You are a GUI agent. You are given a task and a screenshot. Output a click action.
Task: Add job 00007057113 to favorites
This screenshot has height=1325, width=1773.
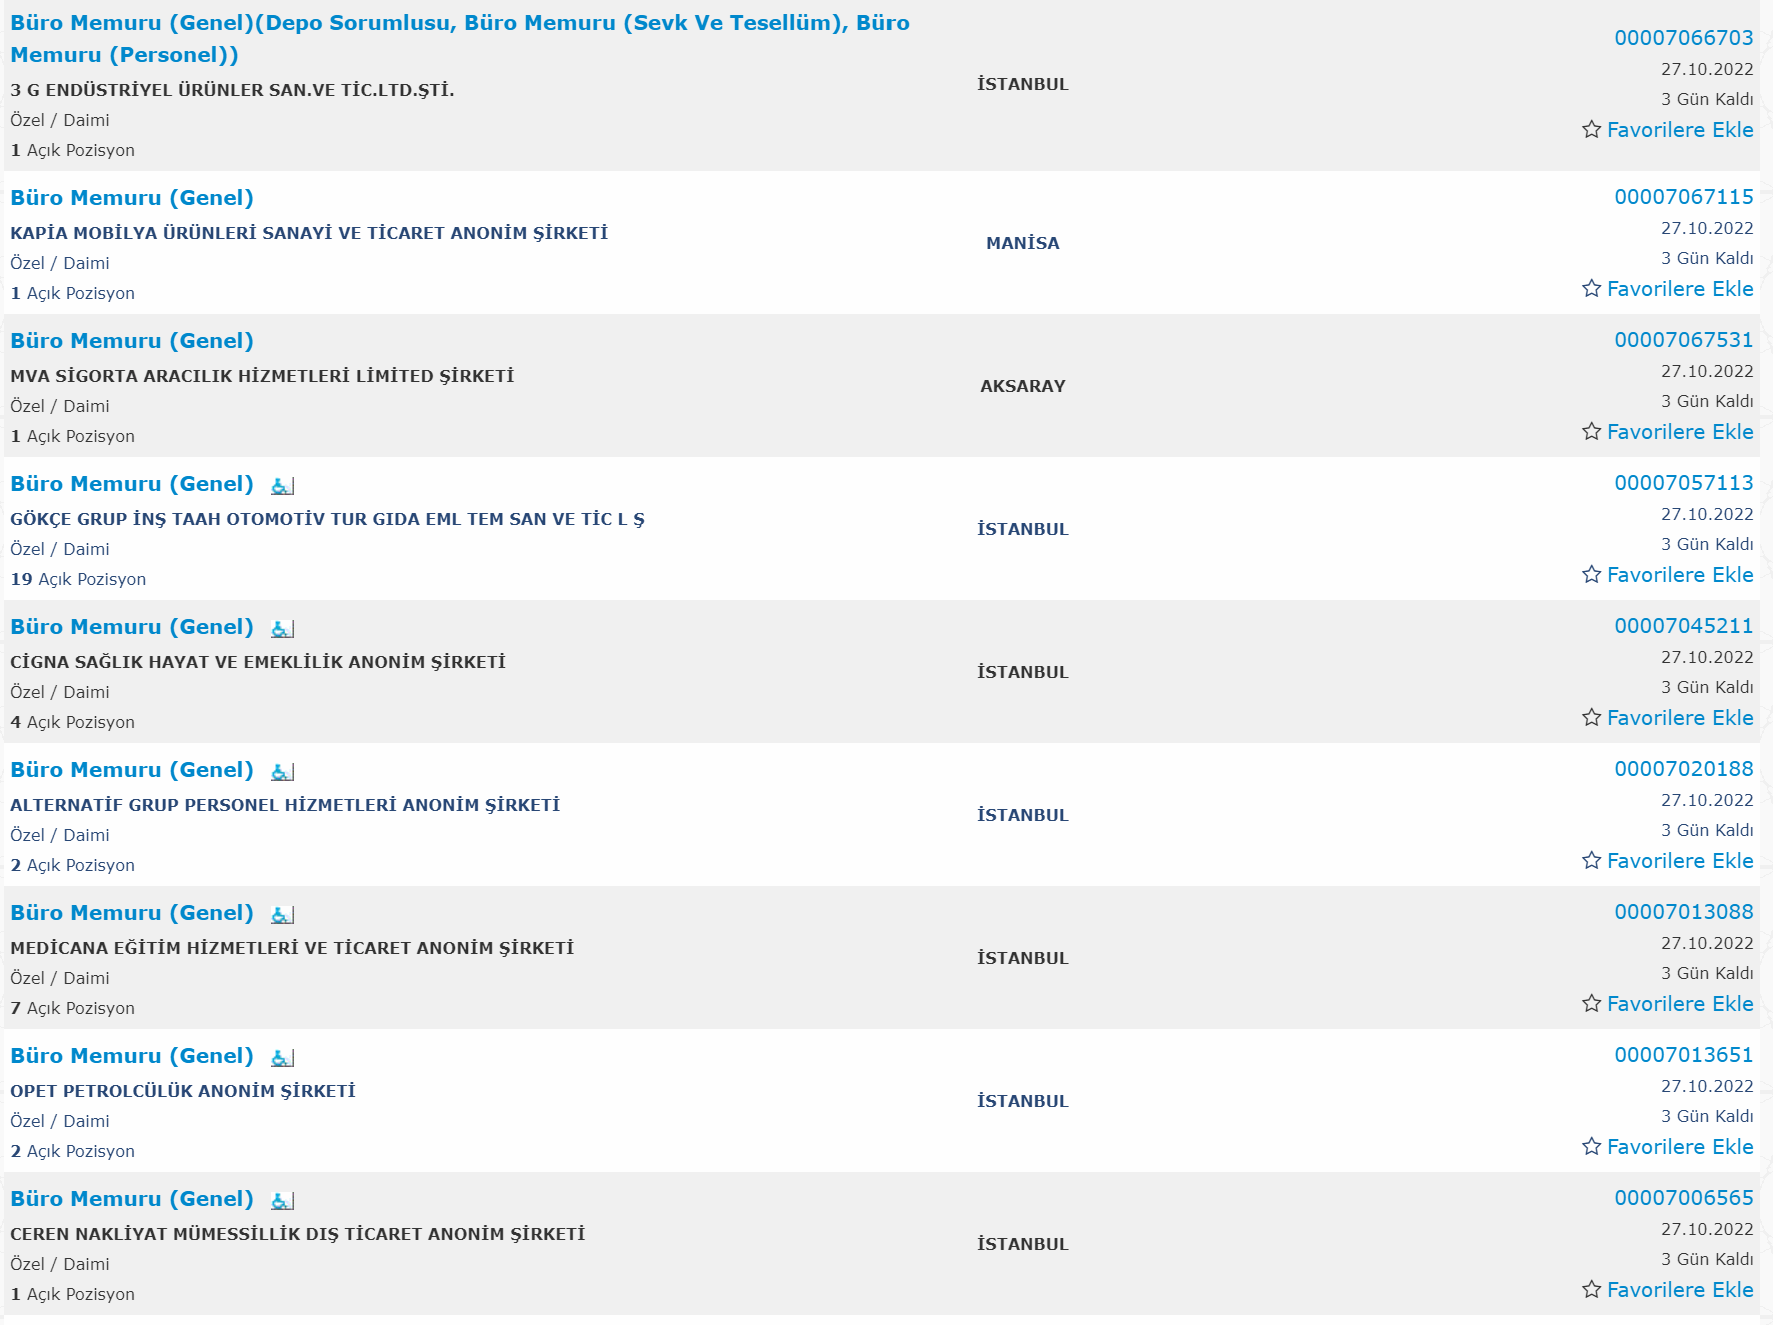1668,575
